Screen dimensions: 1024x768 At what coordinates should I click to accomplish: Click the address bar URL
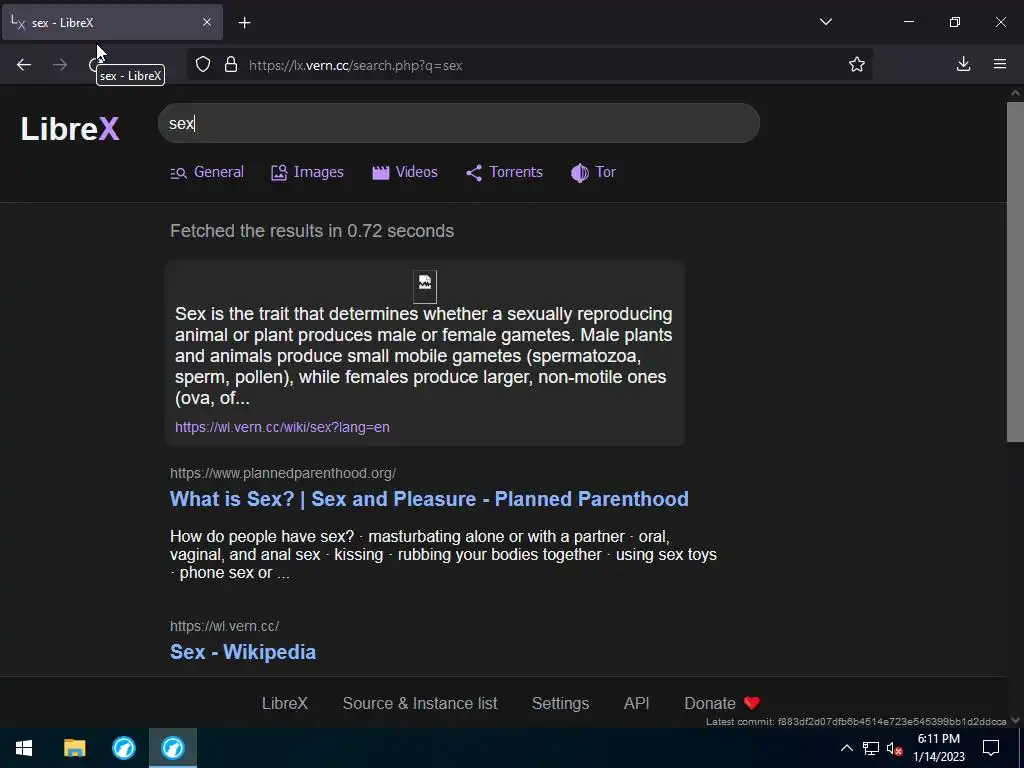355,65
